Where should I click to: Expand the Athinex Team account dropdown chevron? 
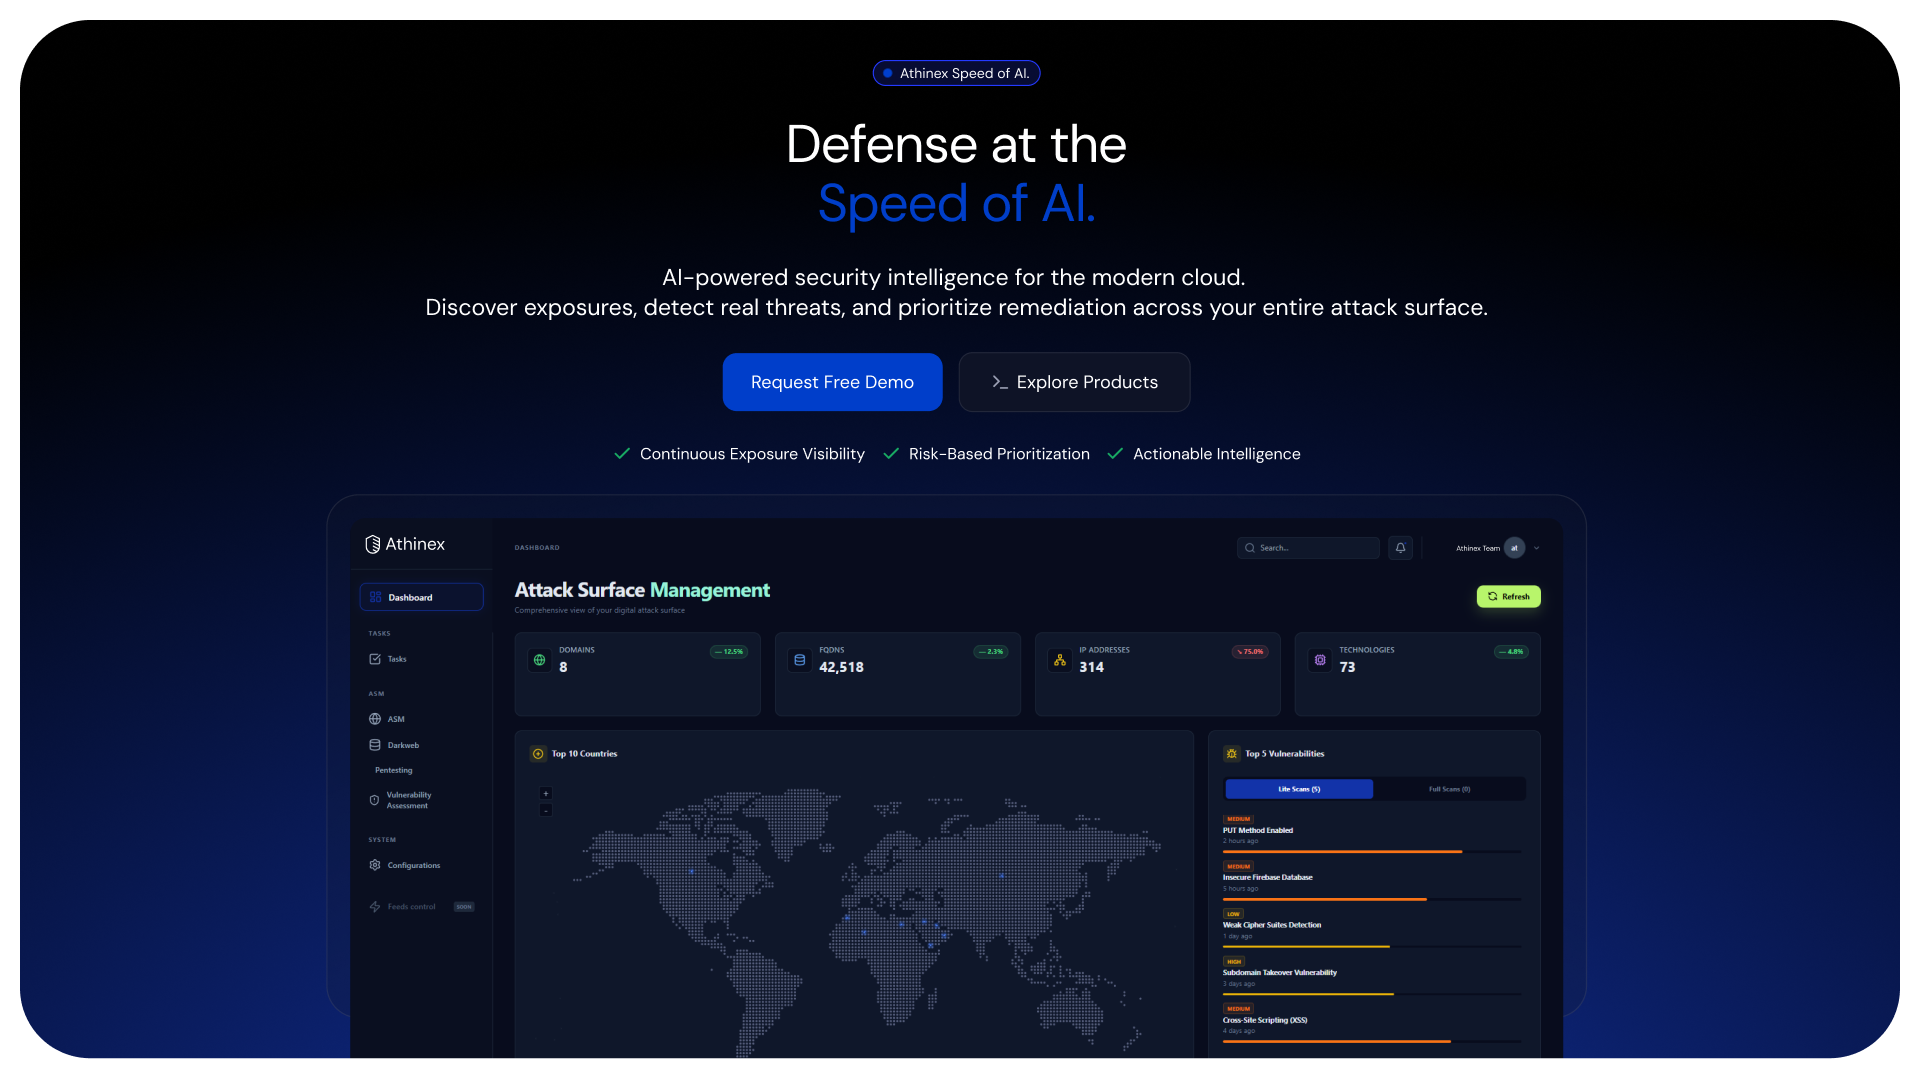point(1537,548)
